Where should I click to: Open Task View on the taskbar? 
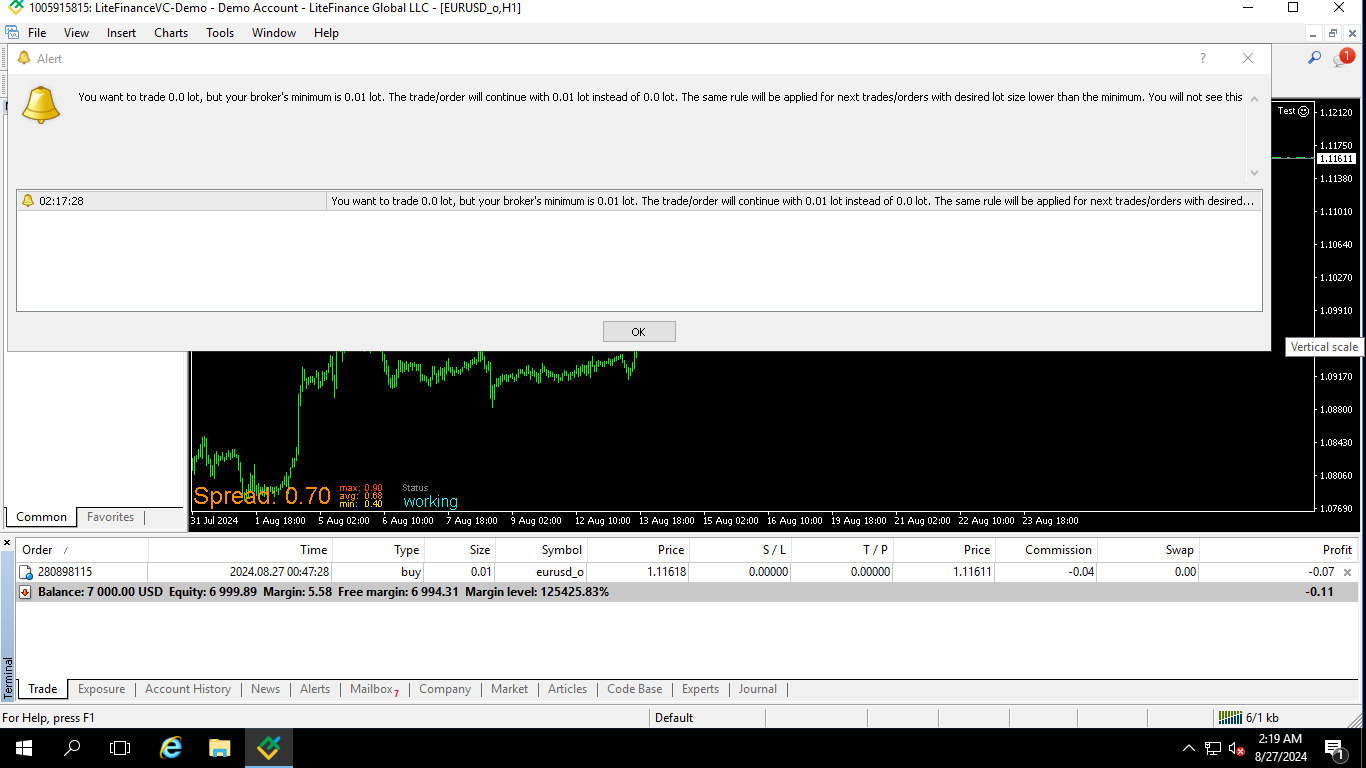click(120, 748)
